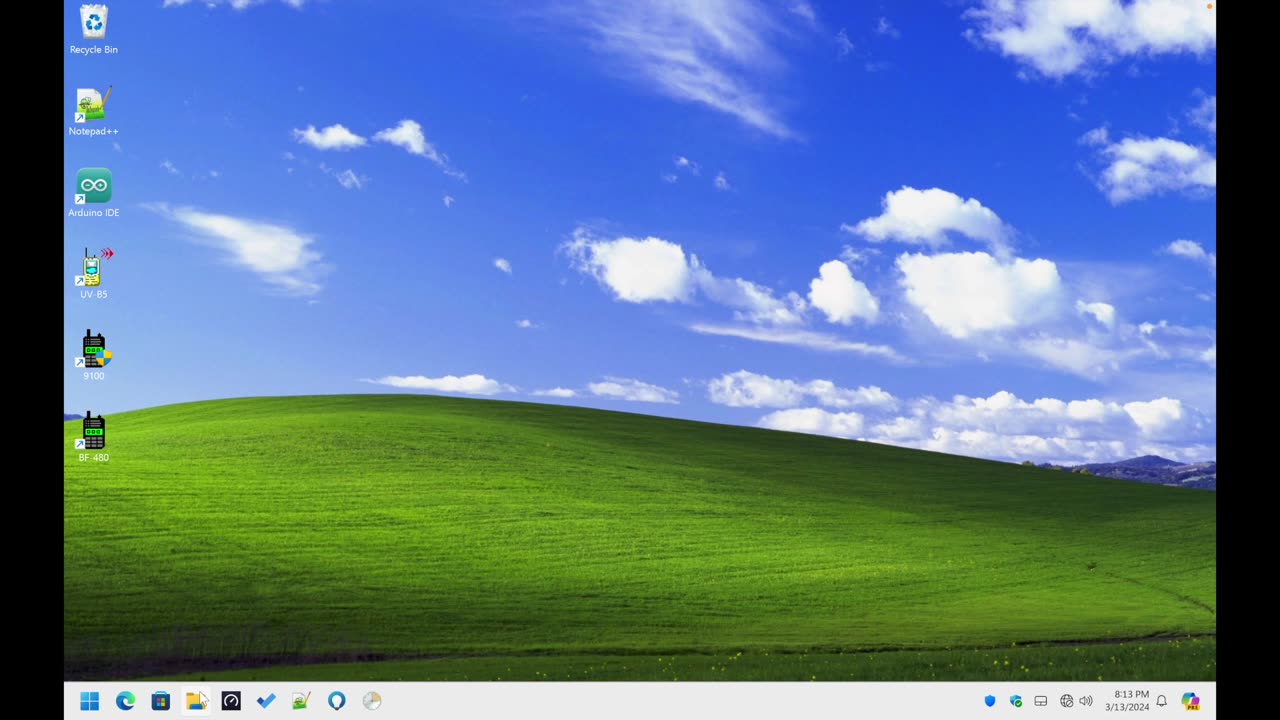
Task: Open the disc-shaped app icon in taskbar
Action: (372, 701)
